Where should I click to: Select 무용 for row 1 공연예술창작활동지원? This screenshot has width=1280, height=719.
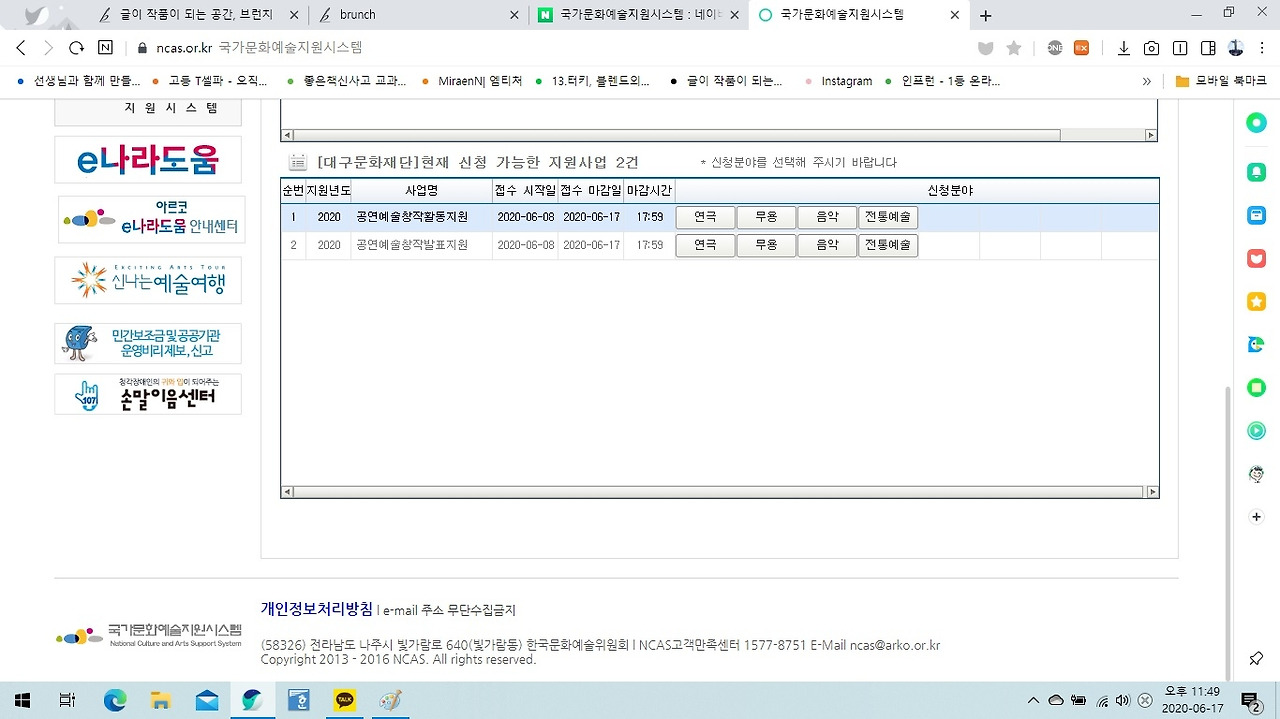click(x=766, y=217)
